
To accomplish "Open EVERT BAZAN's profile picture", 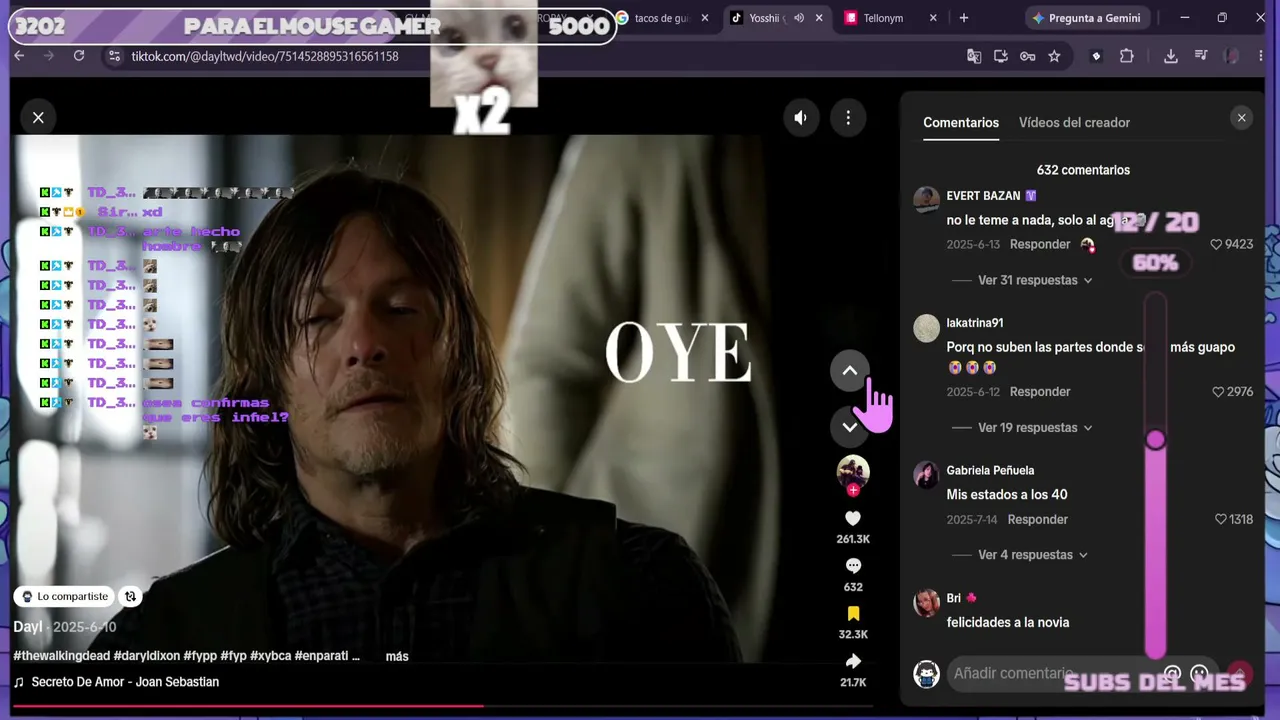I will [927, 200].
